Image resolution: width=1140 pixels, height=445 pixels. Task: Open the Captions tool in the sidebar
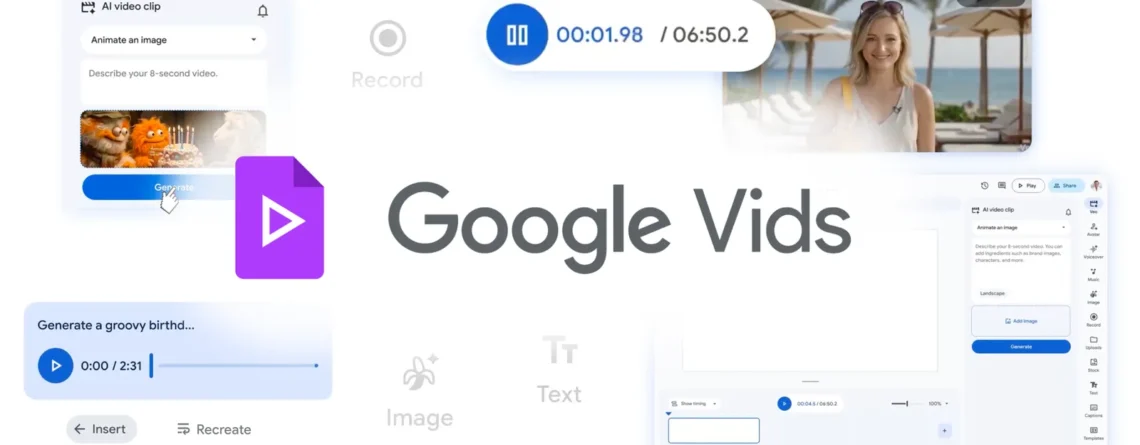coord(1093,410)
